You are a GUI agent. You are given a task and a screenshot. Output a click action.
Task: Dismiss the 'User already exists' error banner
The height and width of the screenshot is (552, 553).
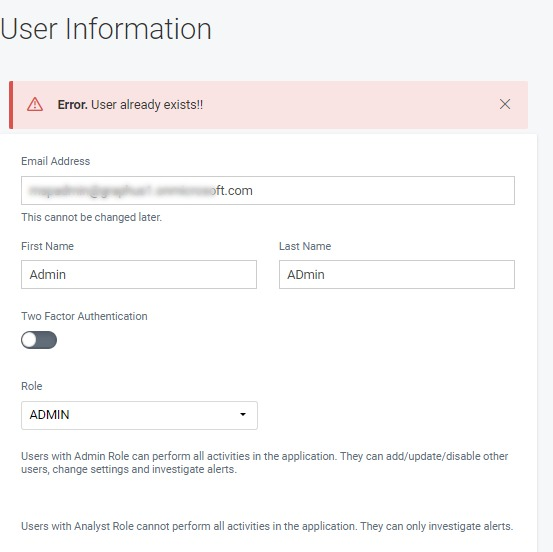[x=505, y=104]
